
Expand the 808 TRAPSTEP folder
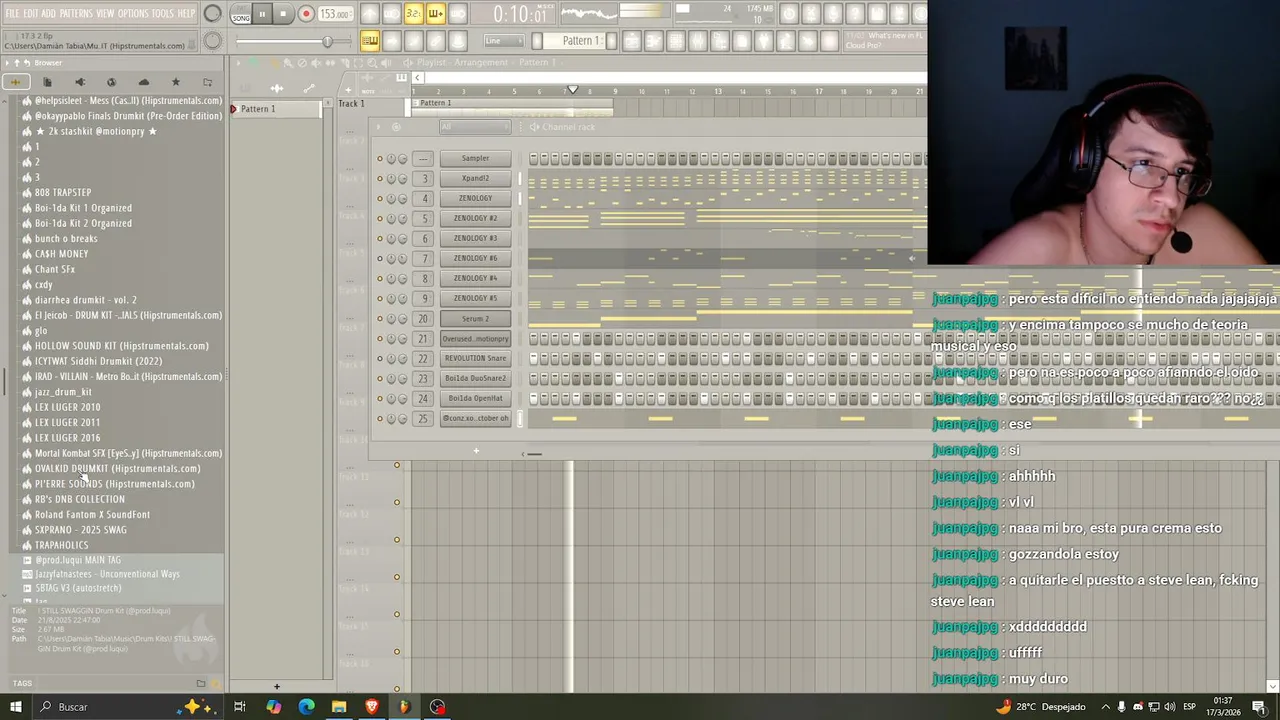(63, 192)
